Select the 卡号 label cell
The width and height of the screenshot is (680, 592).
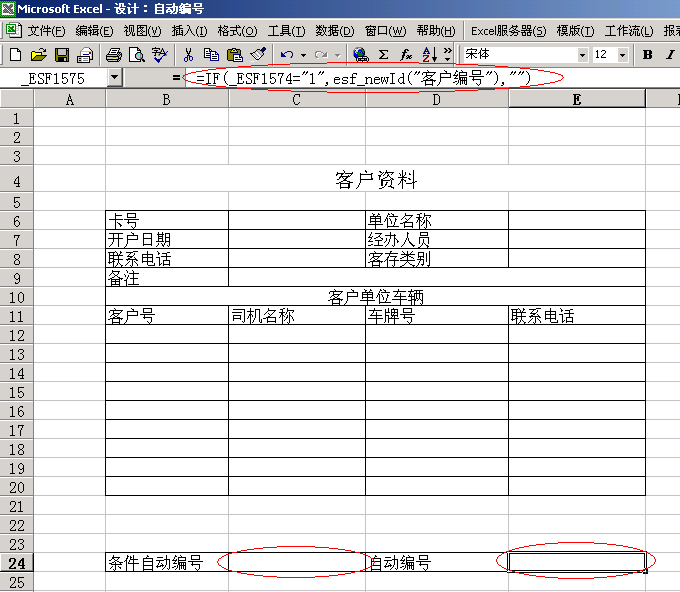(x=167, y=220)
